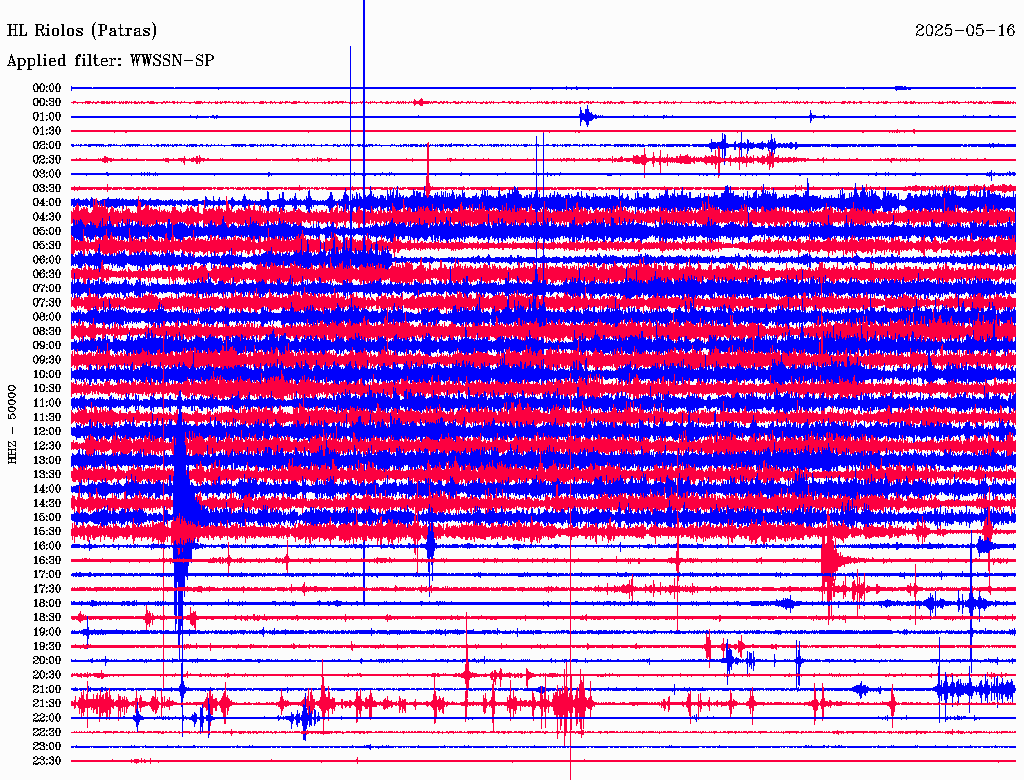This screenshot has height=780, width=1024.
Task: Pick the 06:00 time label
Action: coord(47,260)
